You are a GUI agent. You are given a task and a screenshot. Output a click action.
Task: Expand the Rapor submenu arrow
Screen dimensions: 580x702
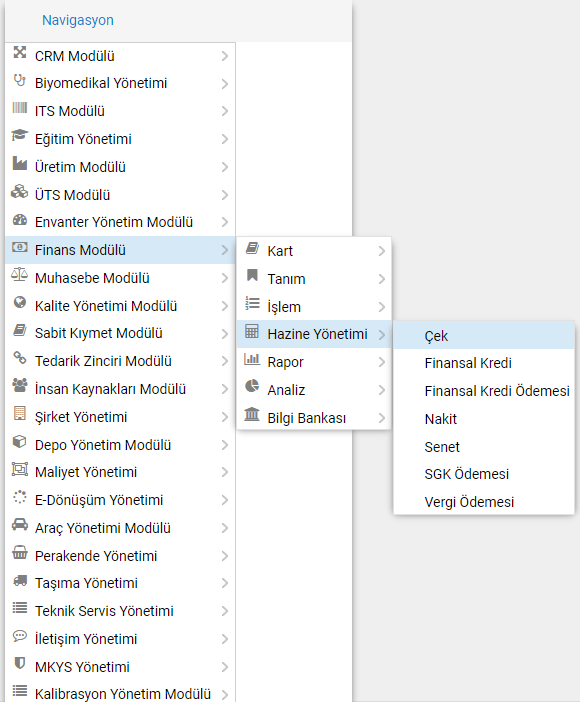[x=382, y=362]
